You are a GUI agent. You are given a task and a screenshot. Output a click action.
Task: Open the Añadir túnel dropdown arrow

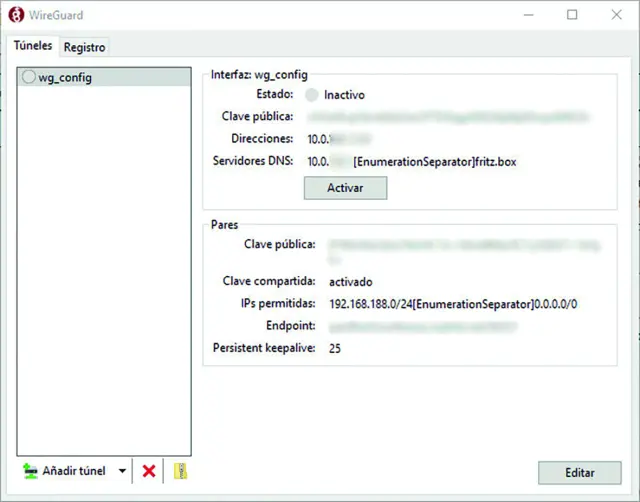(122, 471)
